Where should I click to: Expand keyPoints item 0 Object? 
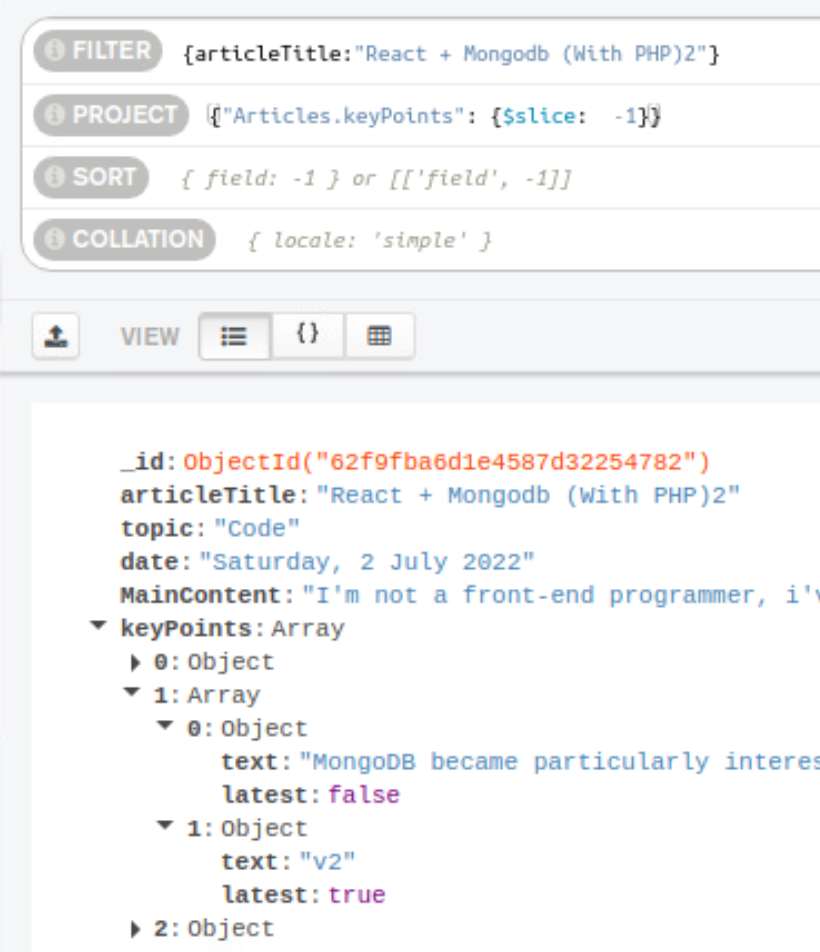click(x=136, y=663)
